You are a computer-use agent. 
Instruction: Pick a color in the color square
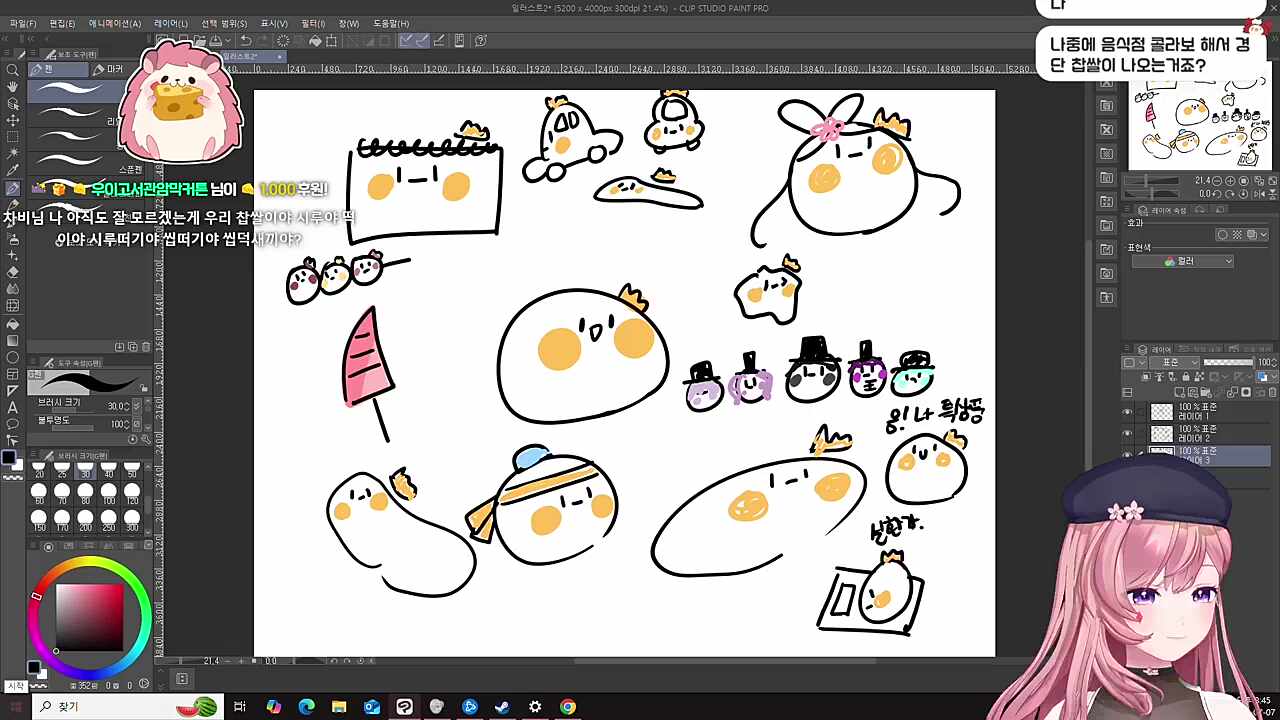coord(89,617)
